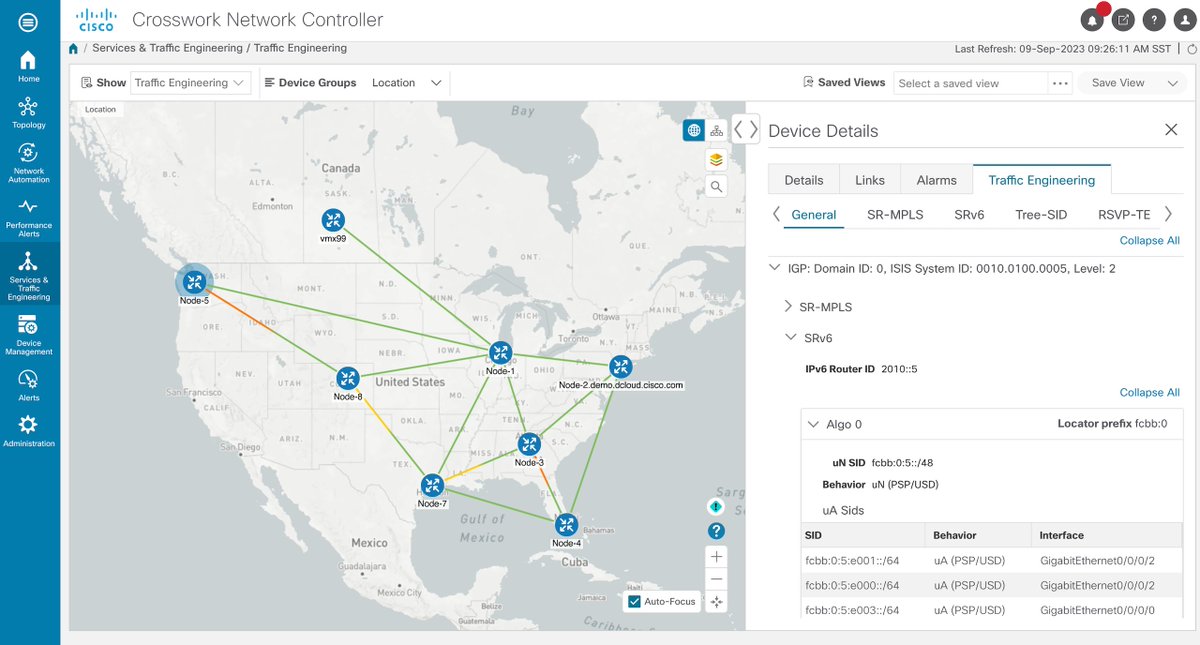Collapse the IGP Domain ID section
The image size is (1200, 645).
(x=775, y=268)
